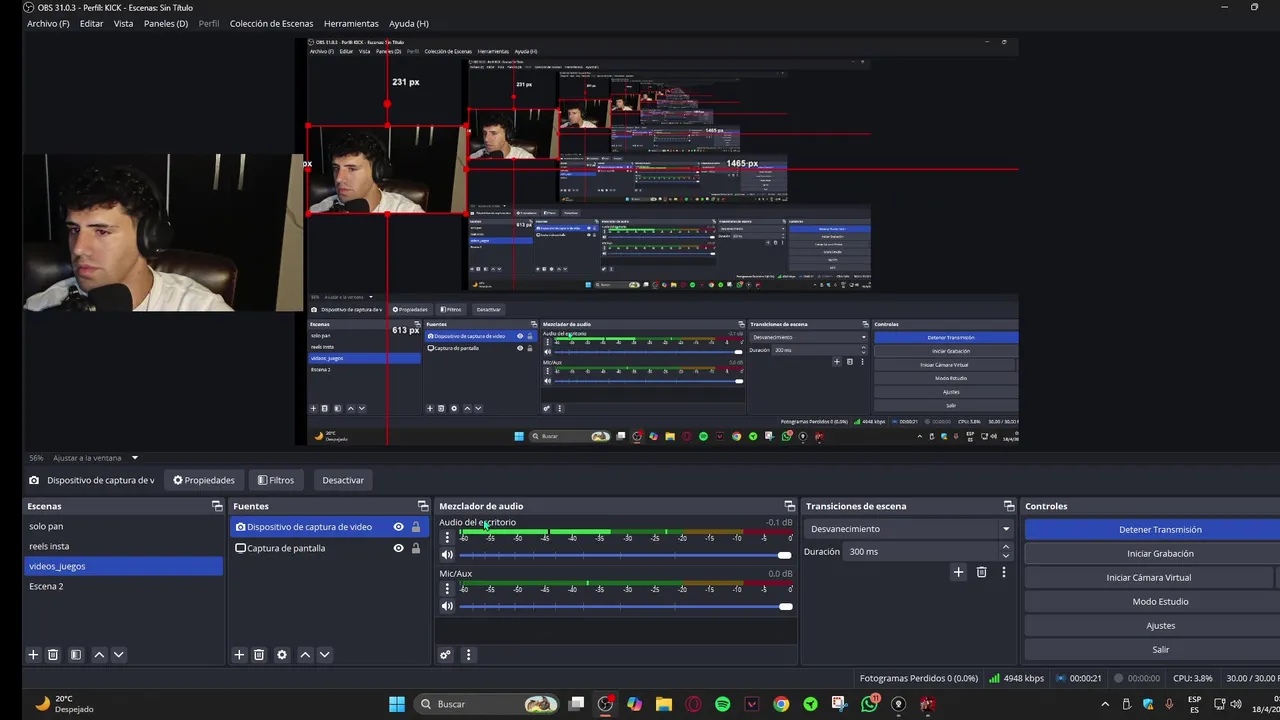Open preview zoom scale dropdown arrow
Image resolution: width=1280 pixels, height=720 pixels.
[135, 458]
